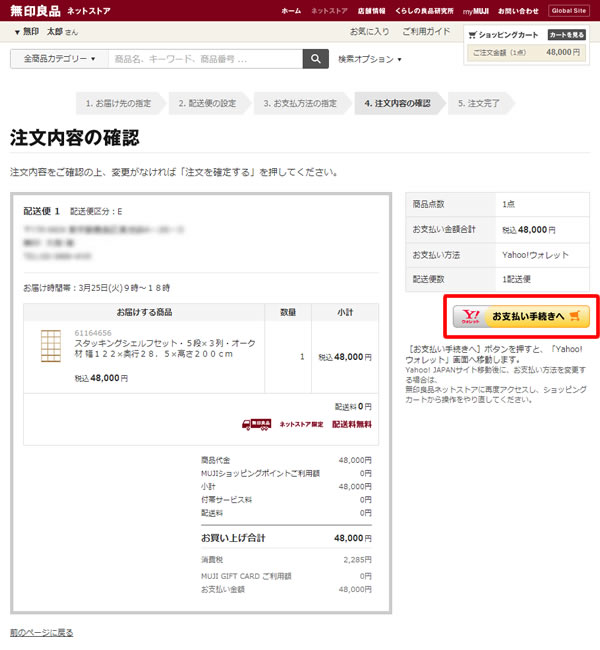
Task: Open お気に入り favorites
Action: point(369,32)
